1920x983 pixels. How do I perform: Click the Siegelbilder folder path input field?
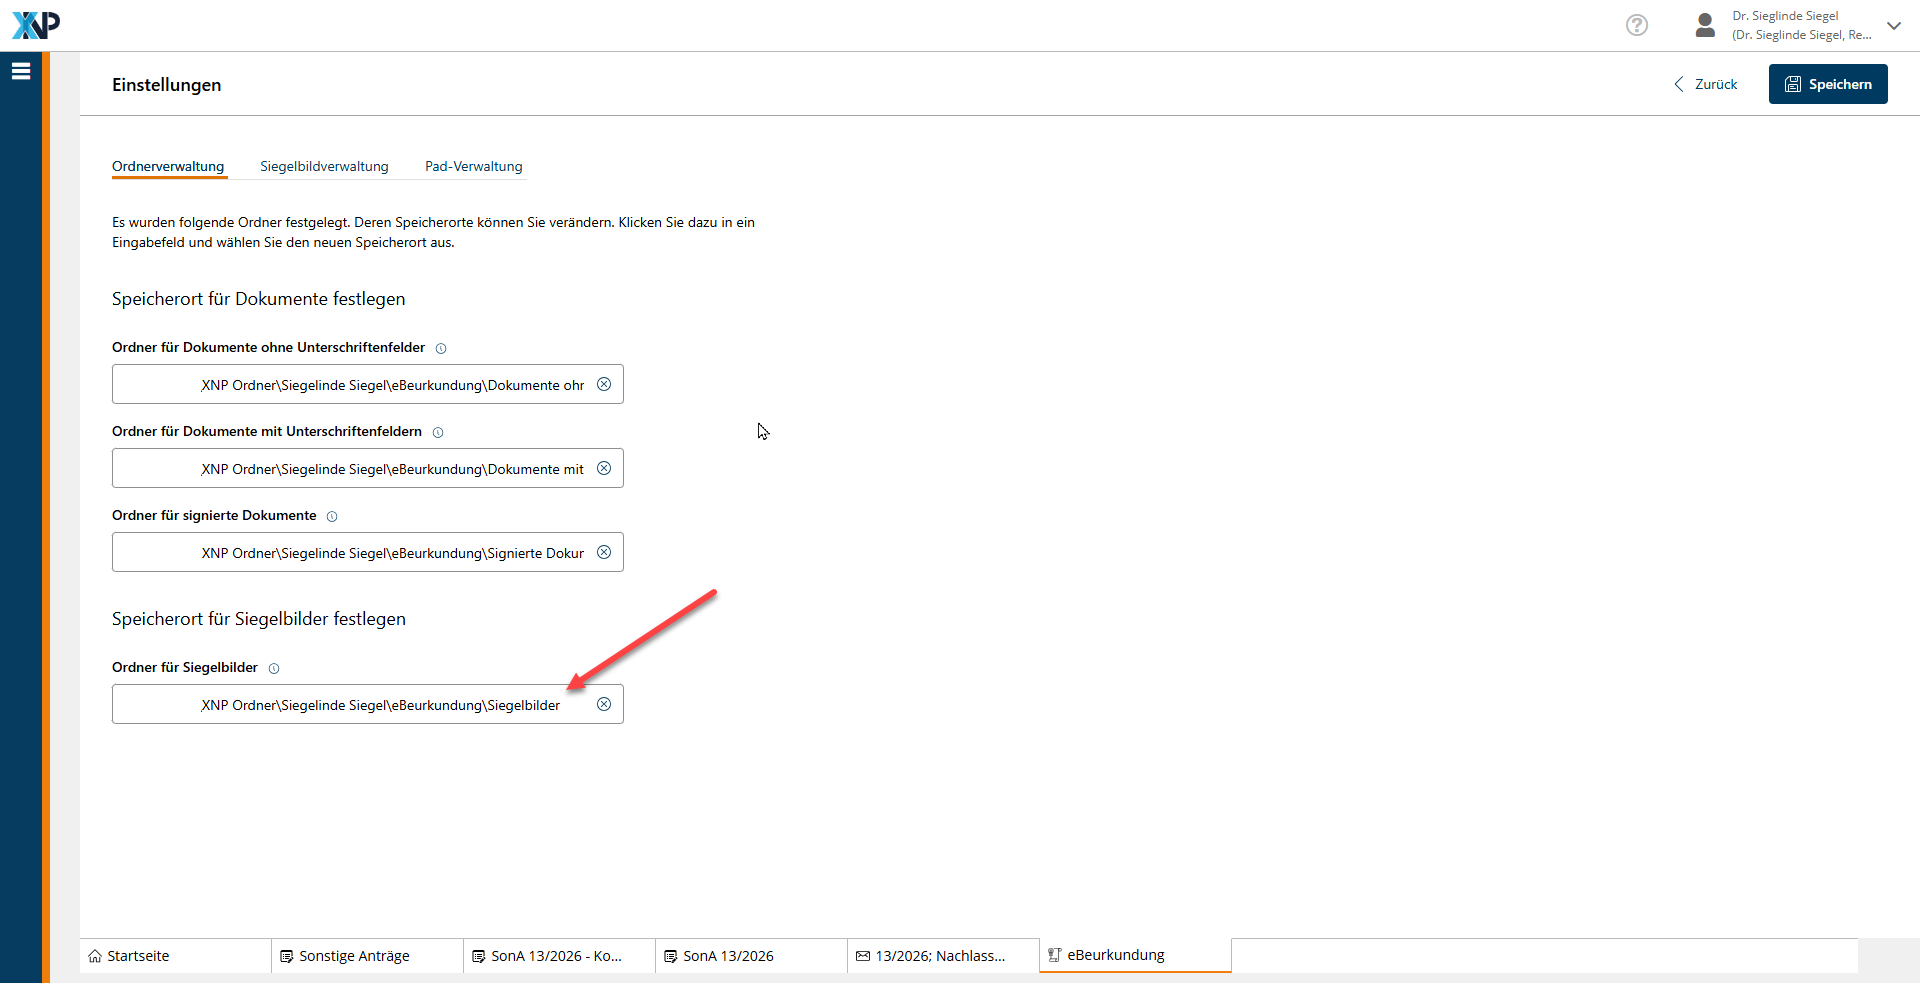[x=380, y=704]
